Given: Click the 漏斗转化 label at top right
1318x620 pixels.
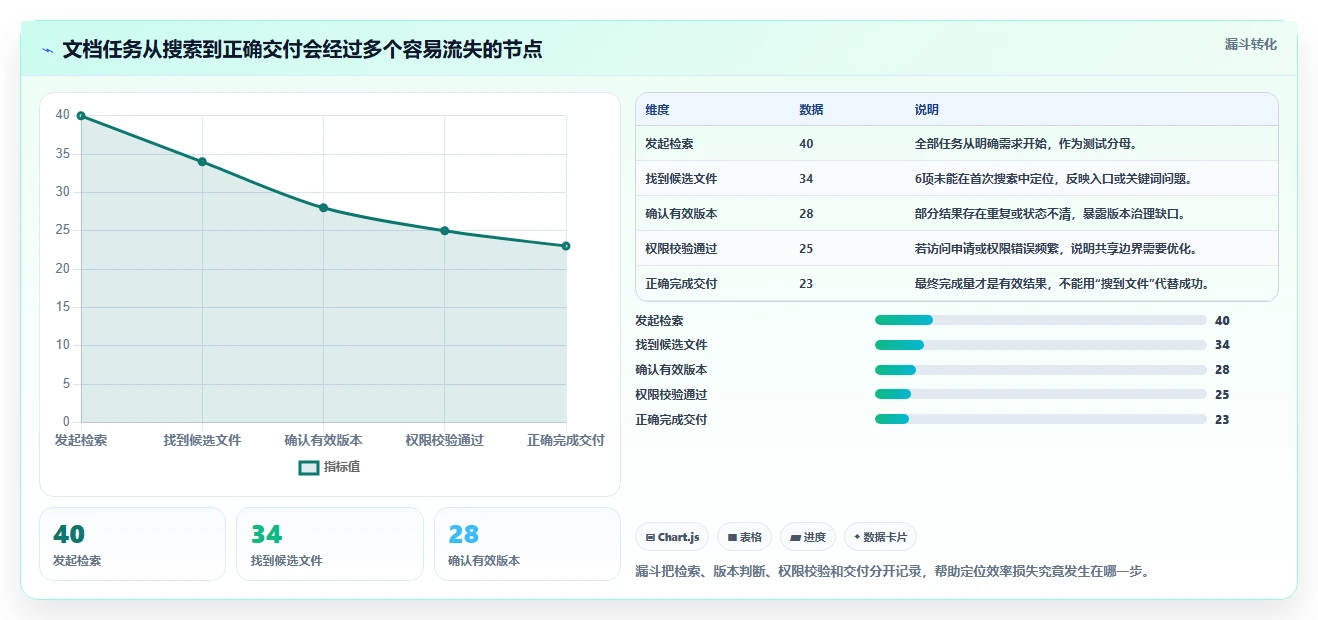Looking at the screenshot, I should tap(1251, 44).
